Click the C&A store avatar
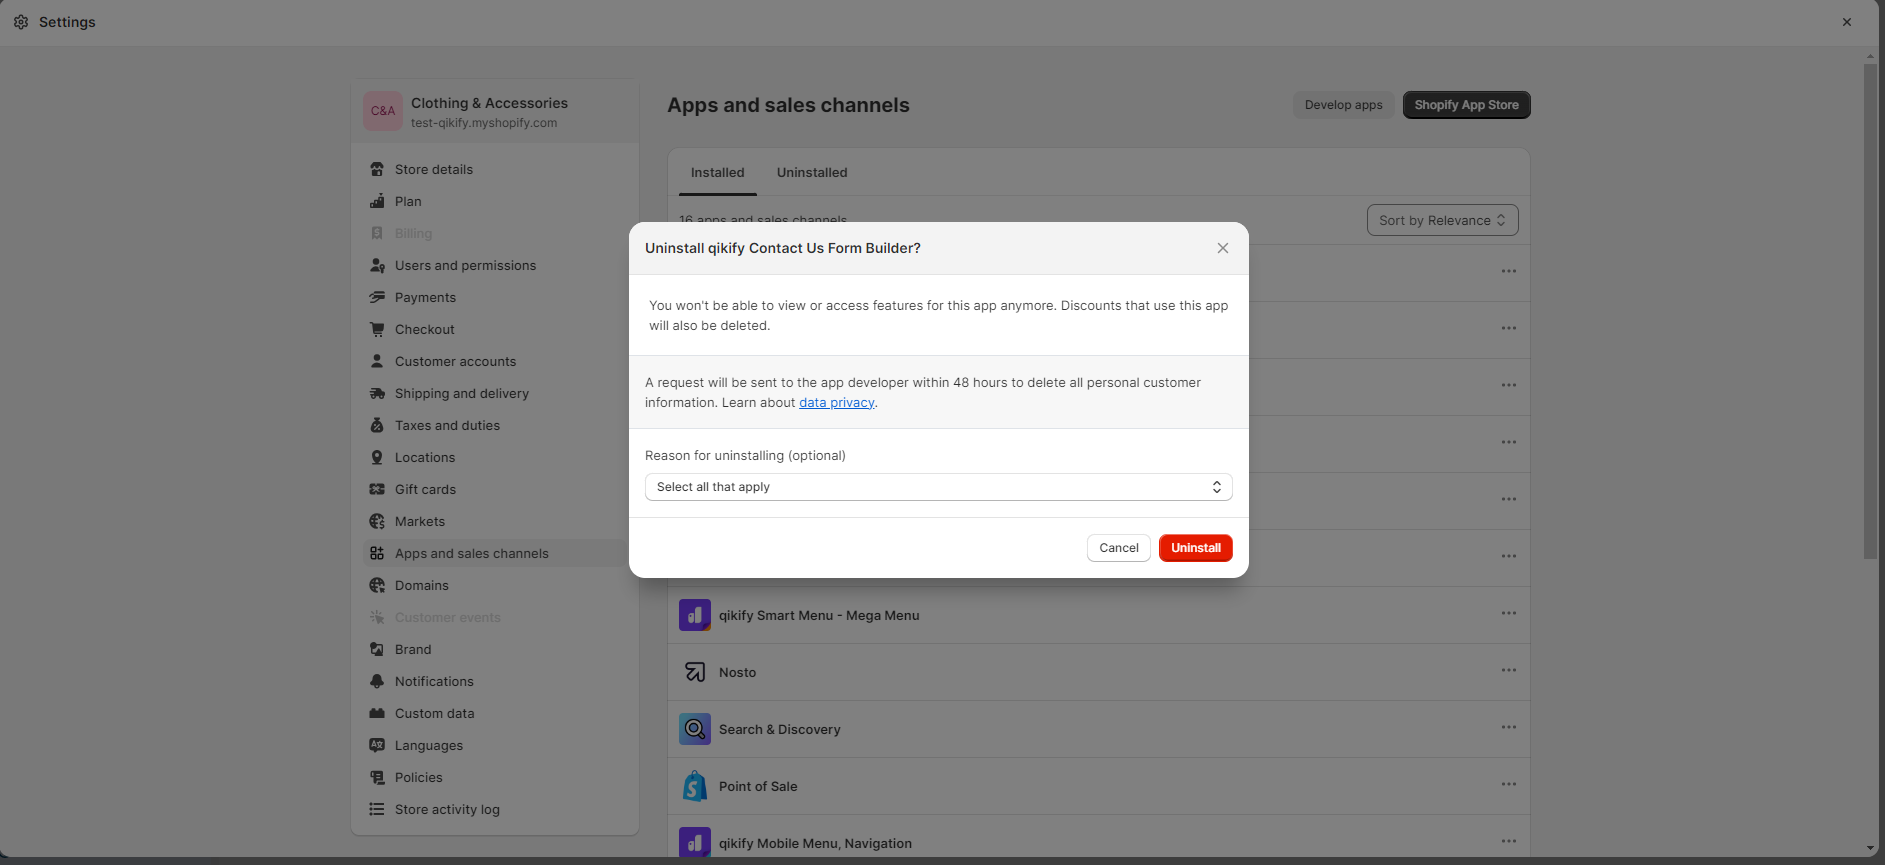1885x865 pixels. click(383, 111)
